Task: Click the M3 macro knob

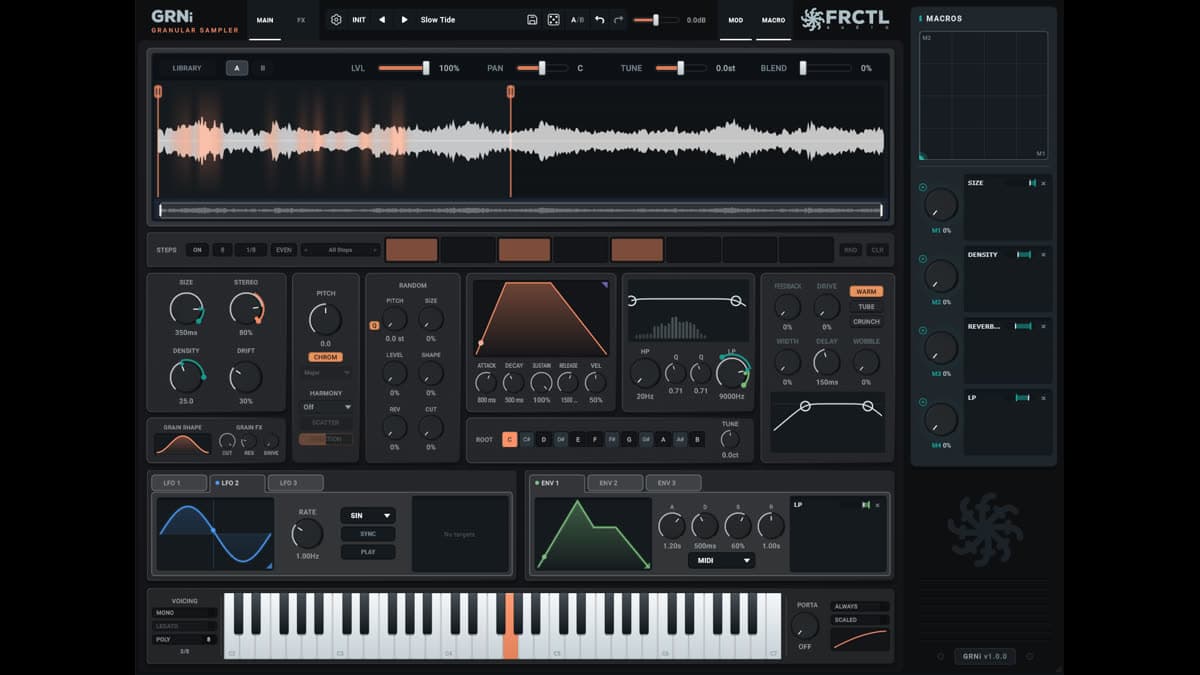Action: [x=941, y=349]
